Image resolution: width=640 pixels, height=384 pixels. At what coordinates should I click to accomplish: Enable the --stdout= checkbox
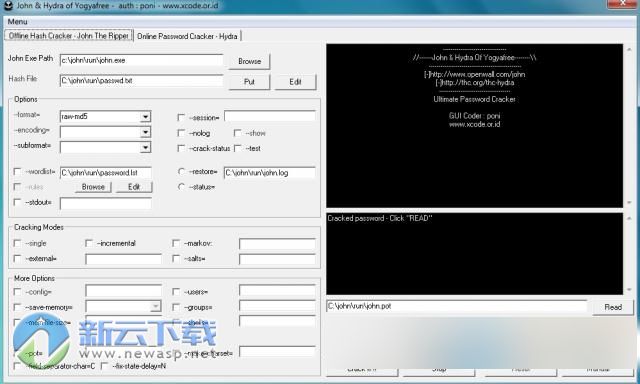pyautogui.click(x=17, y=202)
